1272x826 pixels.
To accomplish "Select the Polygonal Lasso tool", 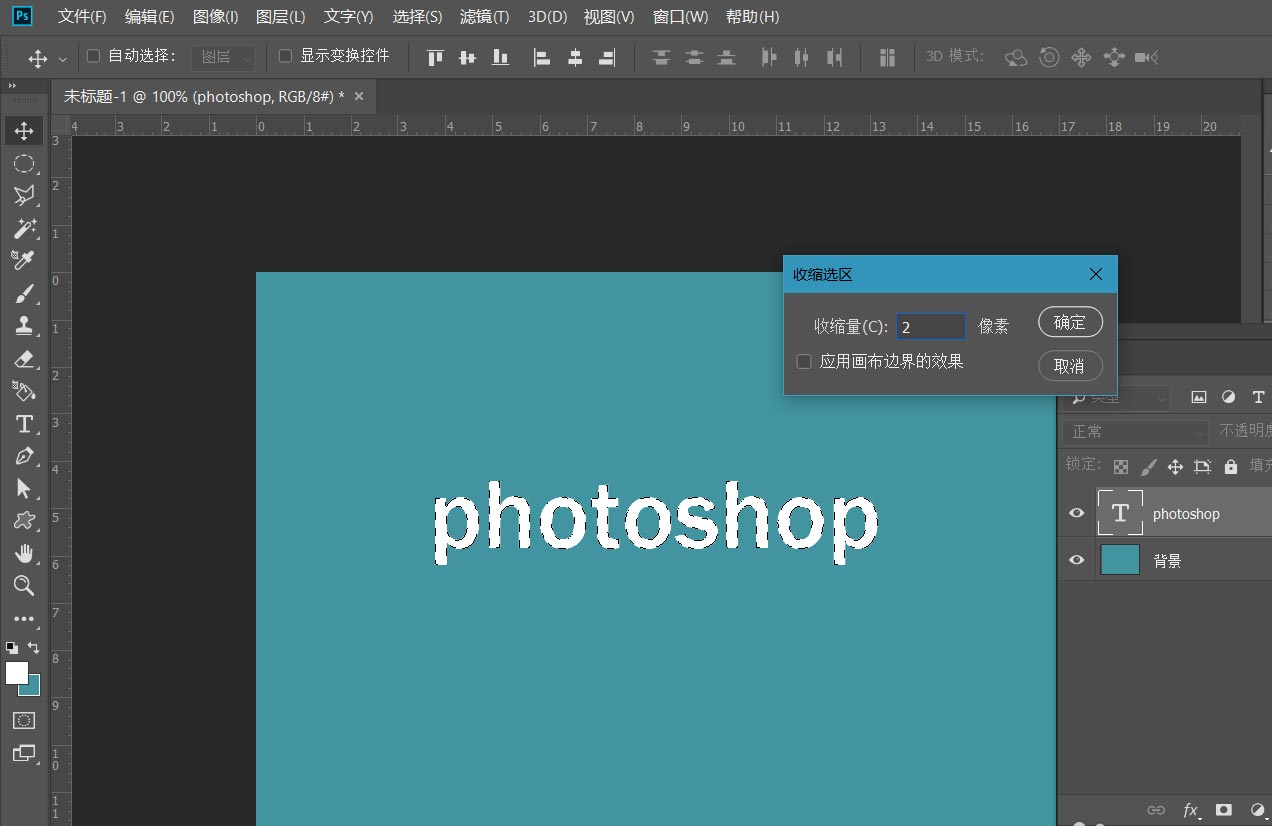I will click(x=24, y=195).
